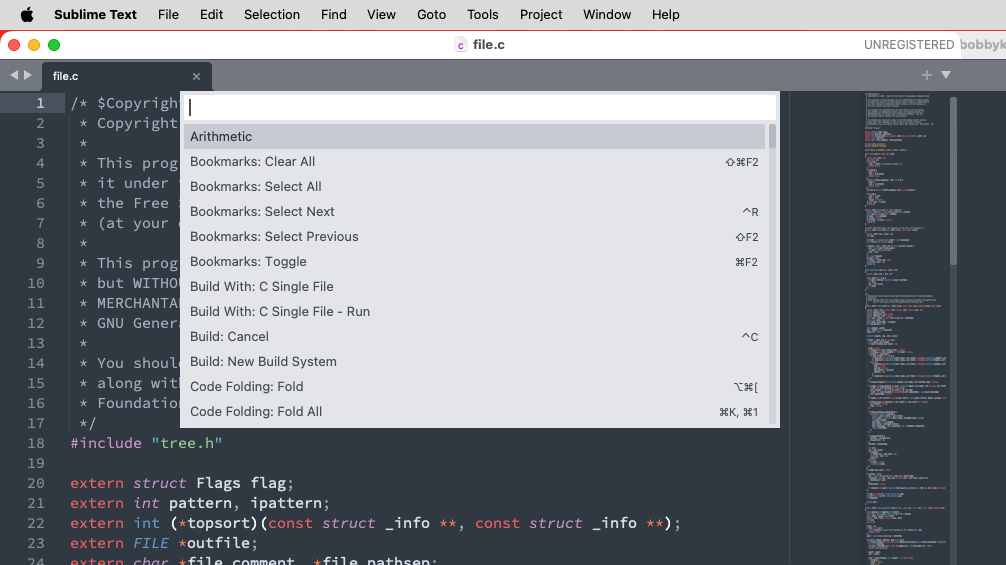Select the Arithmetic command
This screenshot has height=565, width=1006.
[x=475, y=137]
